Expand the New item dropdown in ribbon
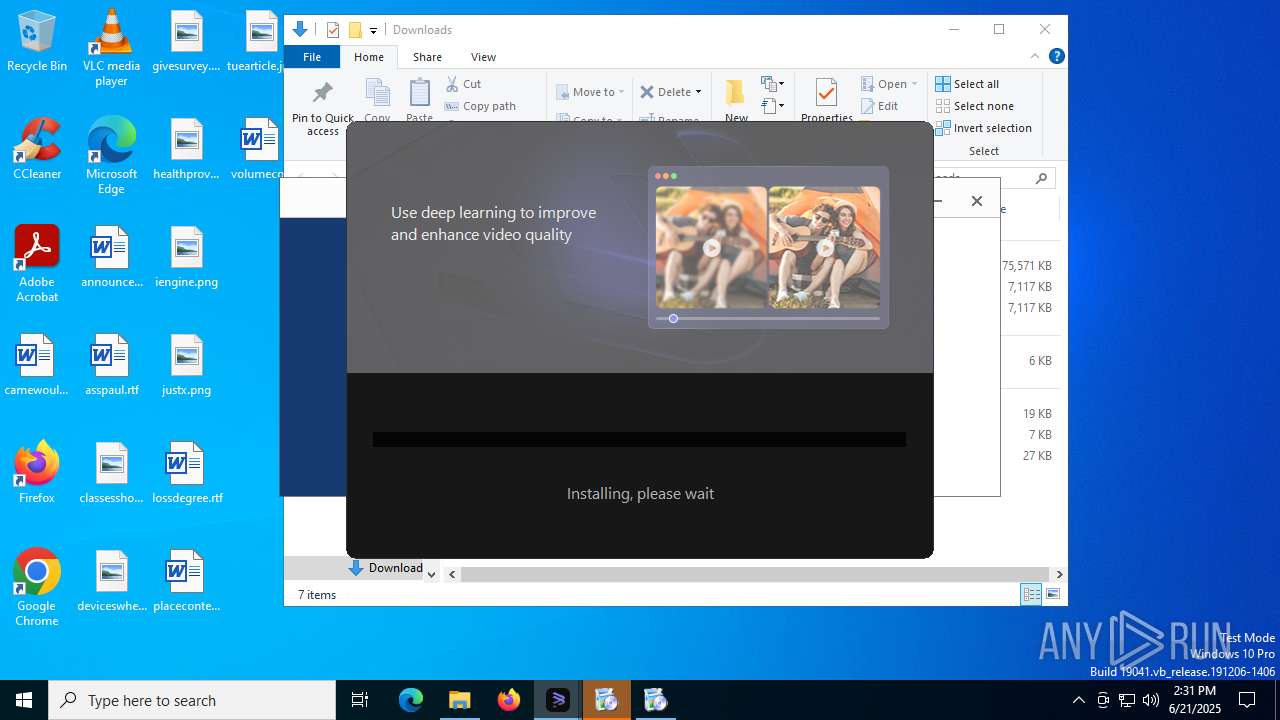This screenshot has width=1280, height=720. [772, 84]
